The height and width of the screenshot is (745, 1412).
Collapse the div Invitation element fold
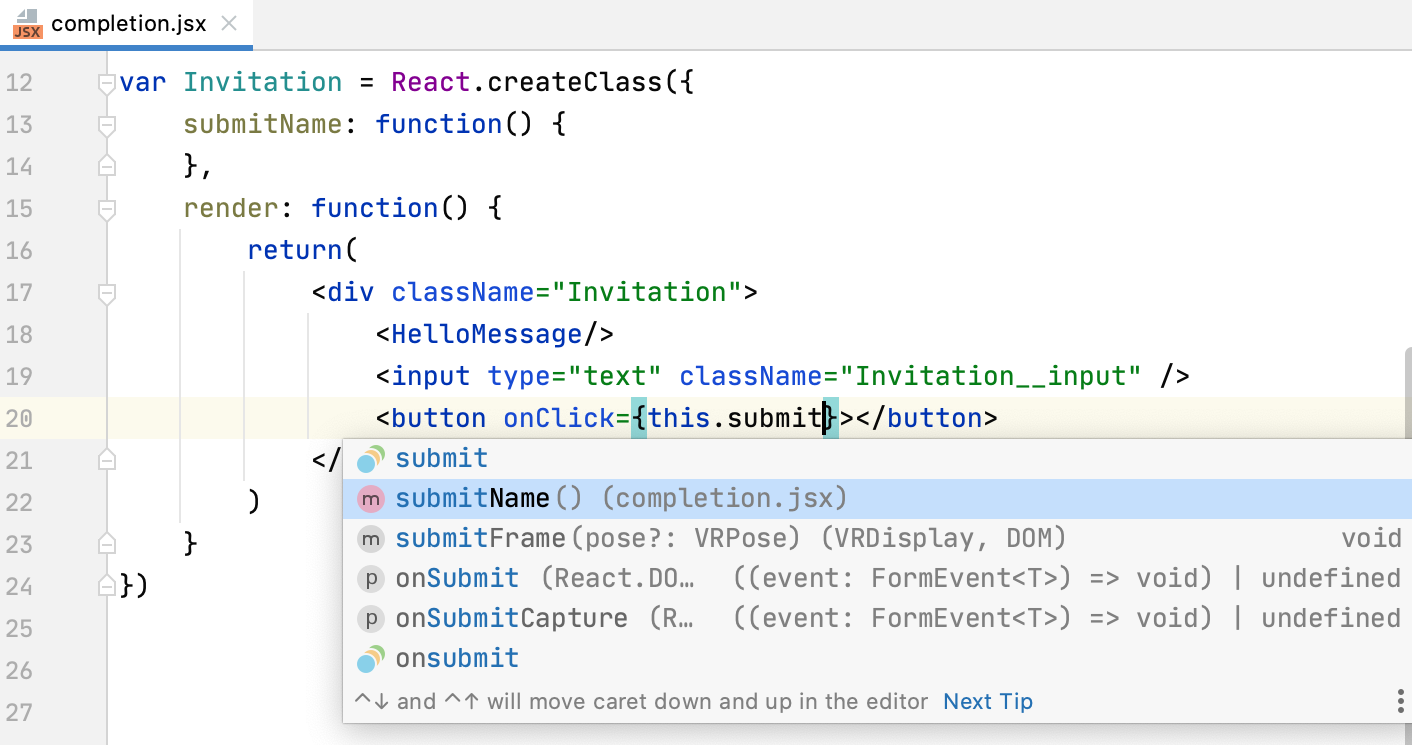pos(105,292)
